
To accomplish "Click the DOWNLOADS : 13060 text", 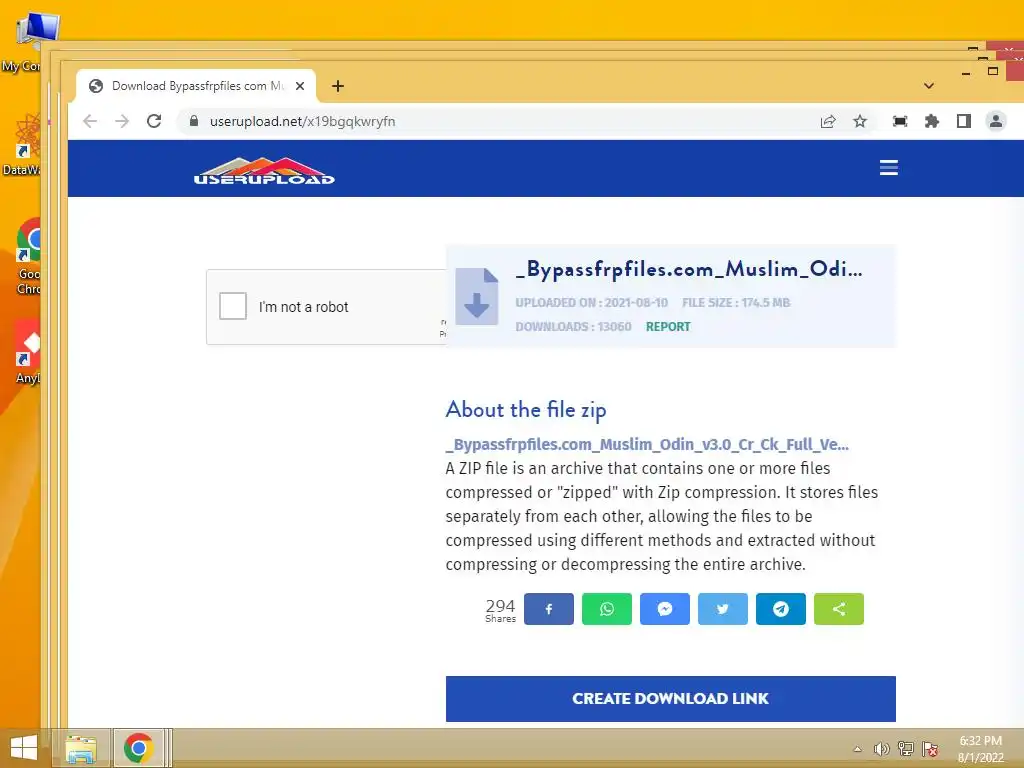I will click(x=573, y=327).
